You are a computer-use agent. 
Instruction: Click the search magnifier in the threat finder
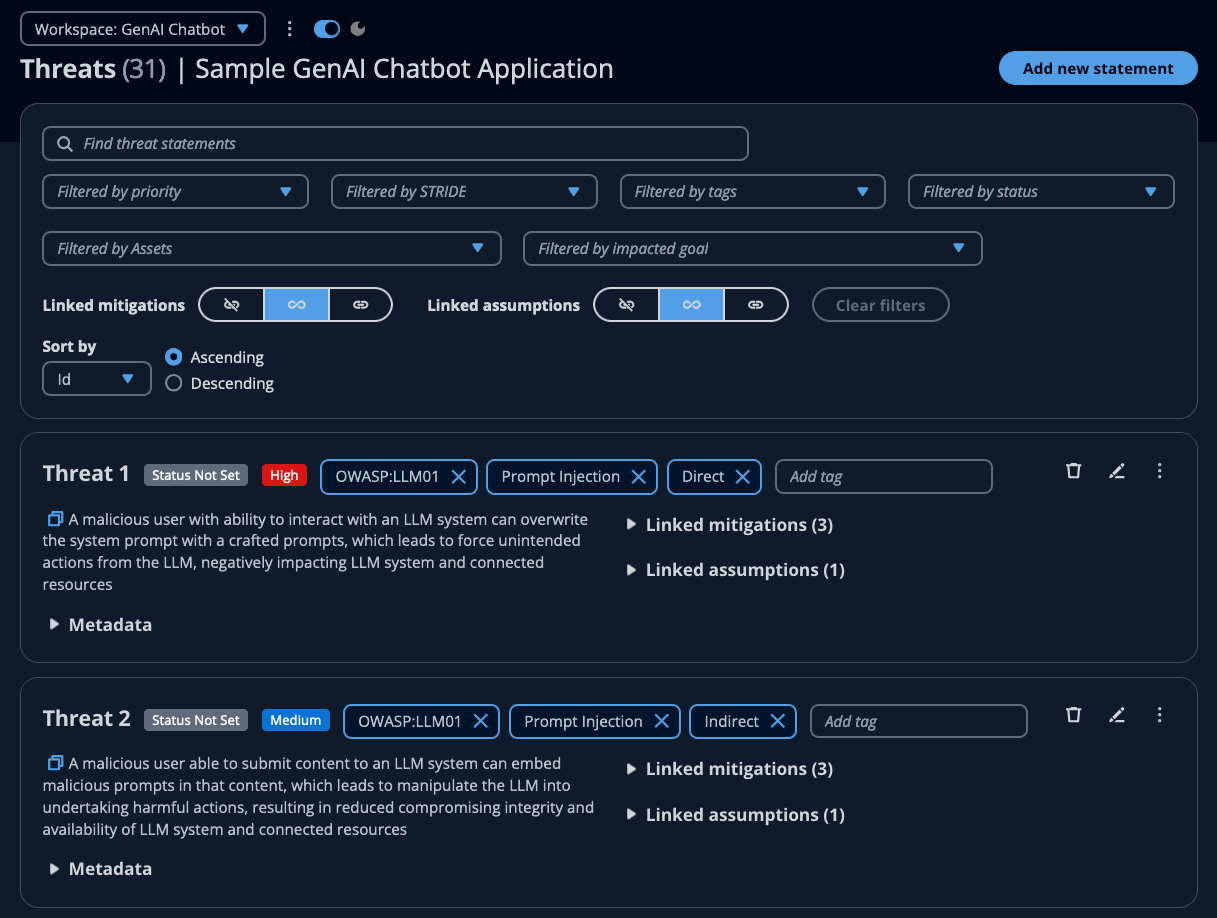pos(64,143)
